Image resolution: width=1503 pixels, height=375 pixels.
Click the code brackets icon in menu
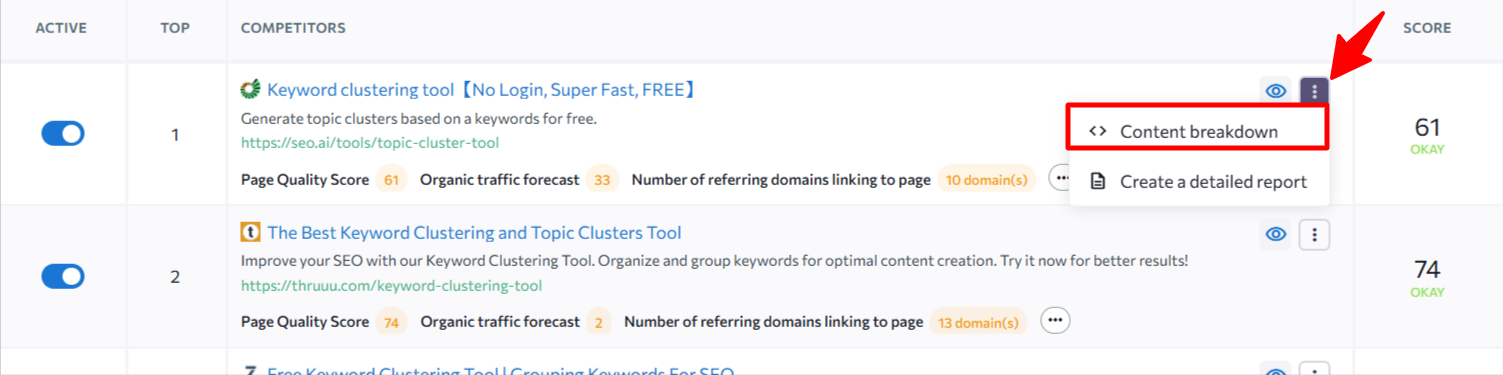(x=1097, y=131)
